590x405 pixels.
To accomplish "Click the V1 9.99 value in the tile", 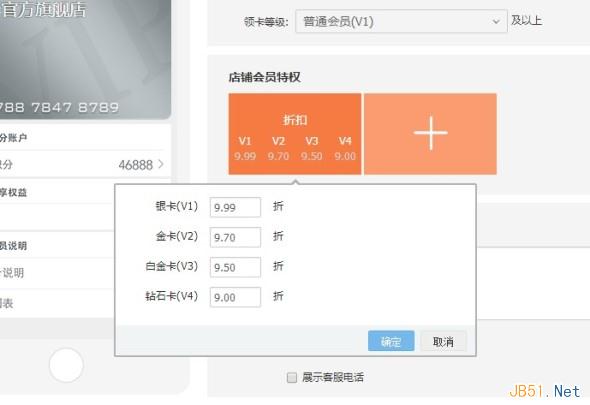I will (x=245, y=156).
